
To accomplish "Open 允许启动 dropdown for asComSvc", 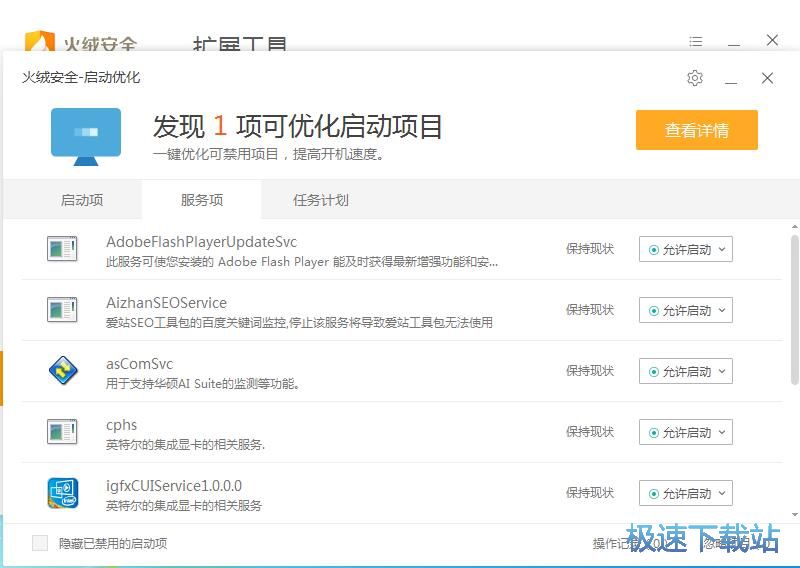I will coord(686,371).
